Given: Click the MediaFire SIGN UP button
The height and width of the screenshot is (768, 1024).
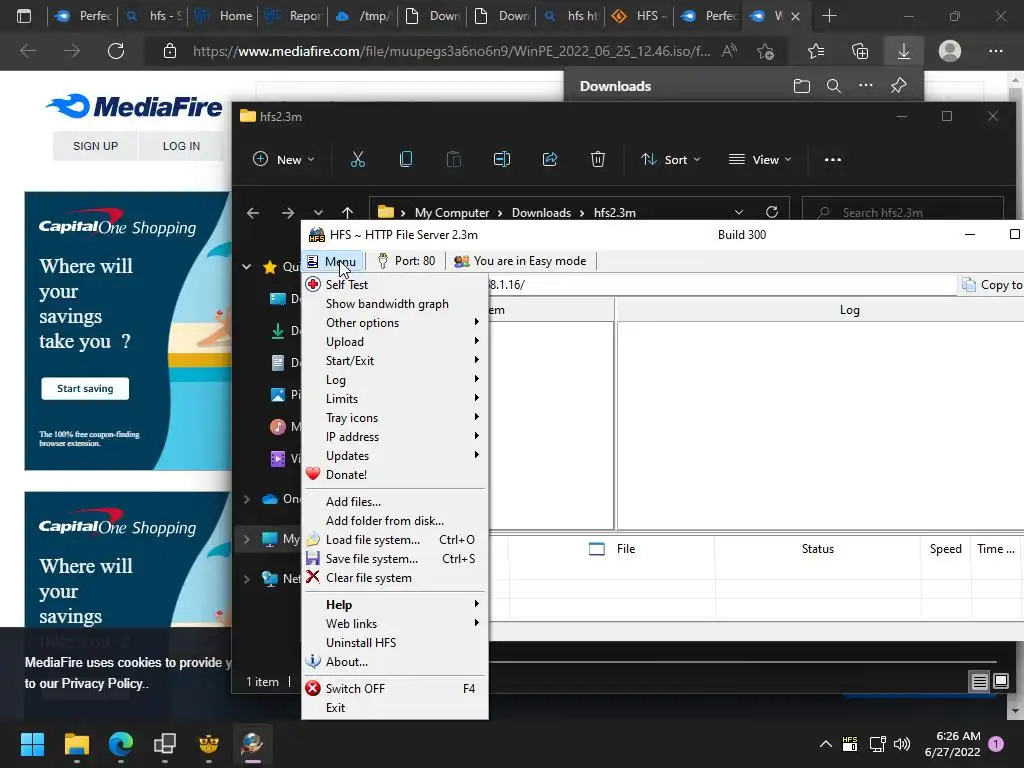Looking at the screenshot, I should tap(95, 146).
